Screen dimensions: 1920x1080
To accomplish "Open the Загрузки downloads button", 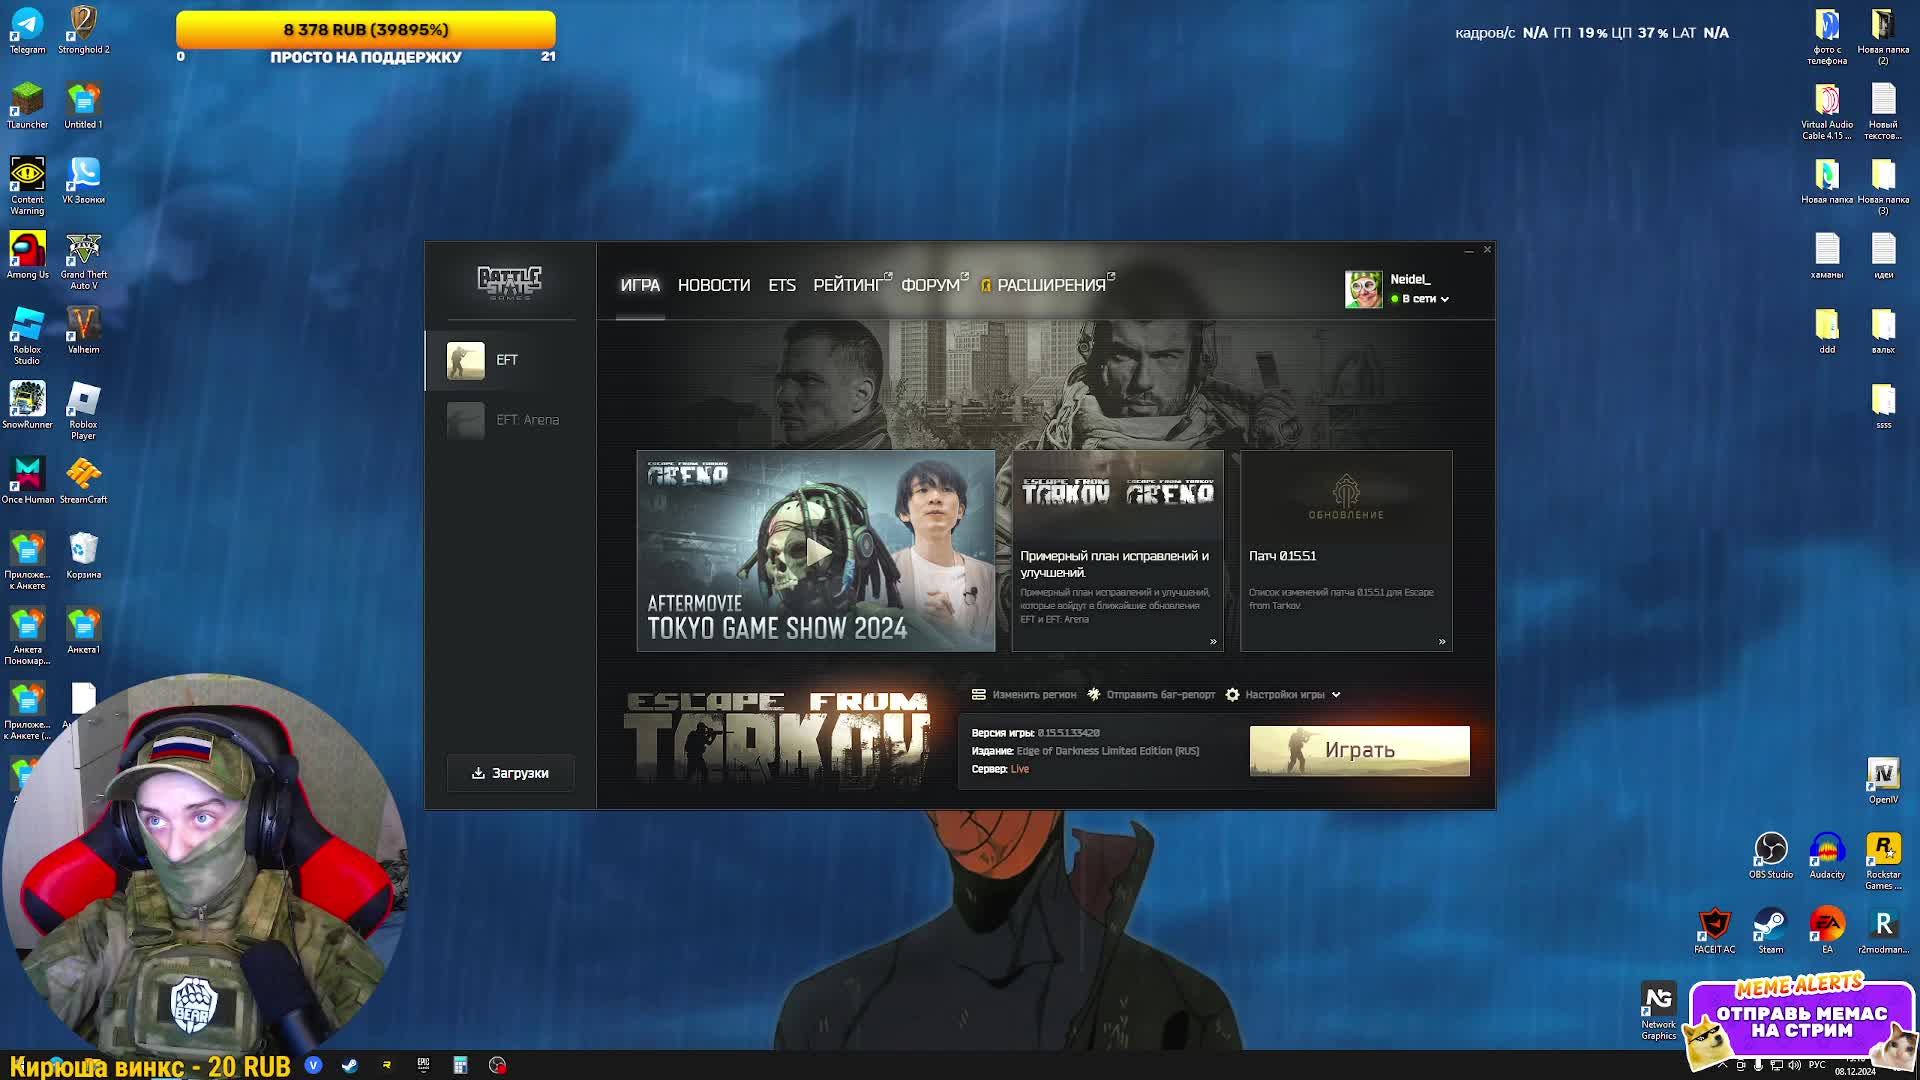I will pos(510,773).
